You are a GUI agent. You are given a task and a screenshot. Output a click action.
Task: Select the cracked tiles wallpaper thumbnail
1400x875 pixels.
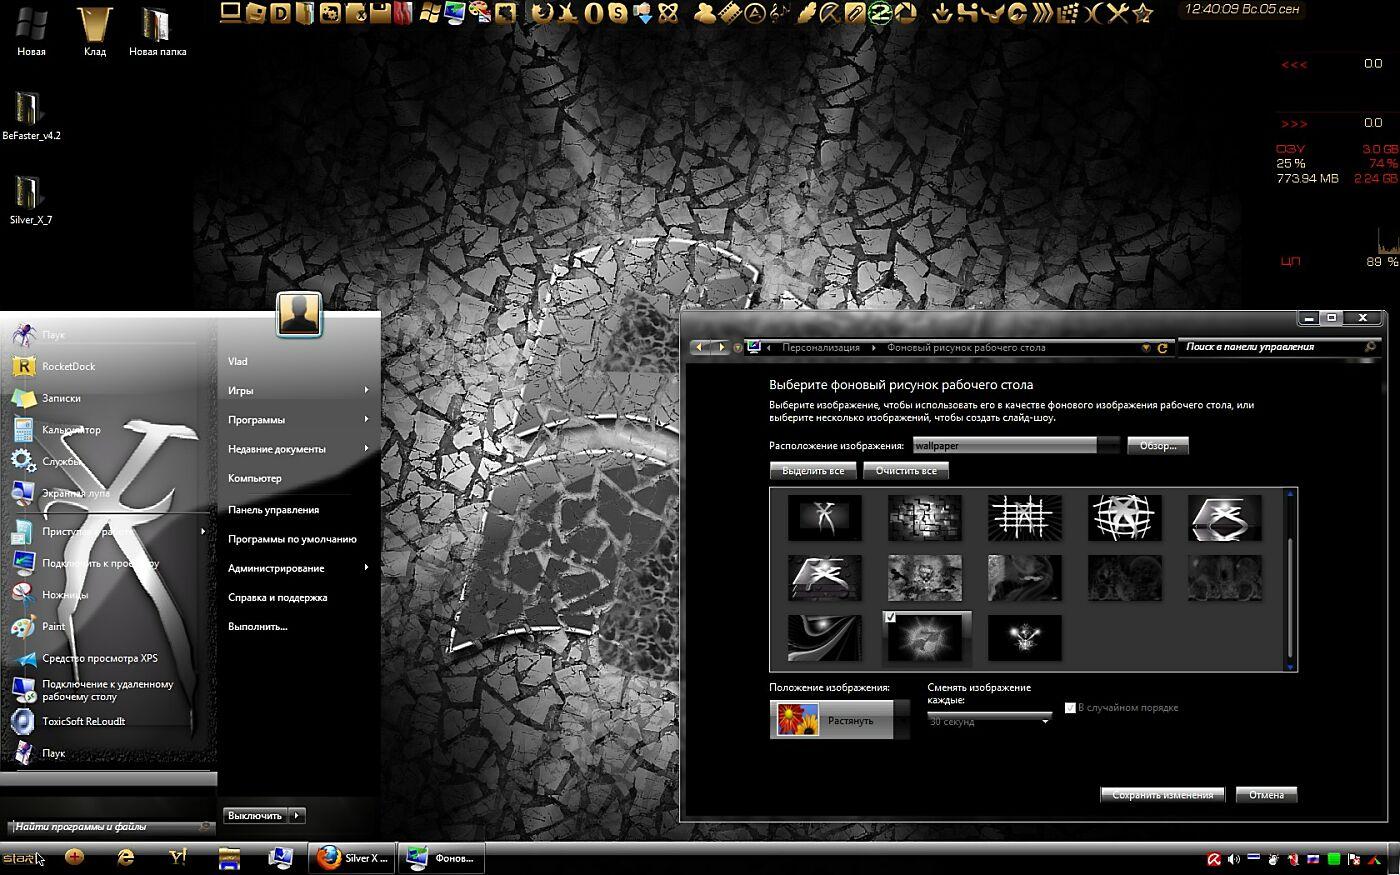(x=925, y=518)
